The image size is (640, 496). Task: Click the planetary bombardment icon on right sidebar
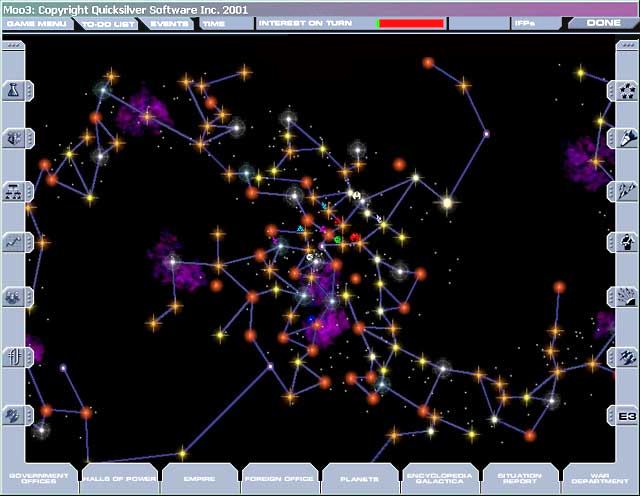[x=627, y=297]
